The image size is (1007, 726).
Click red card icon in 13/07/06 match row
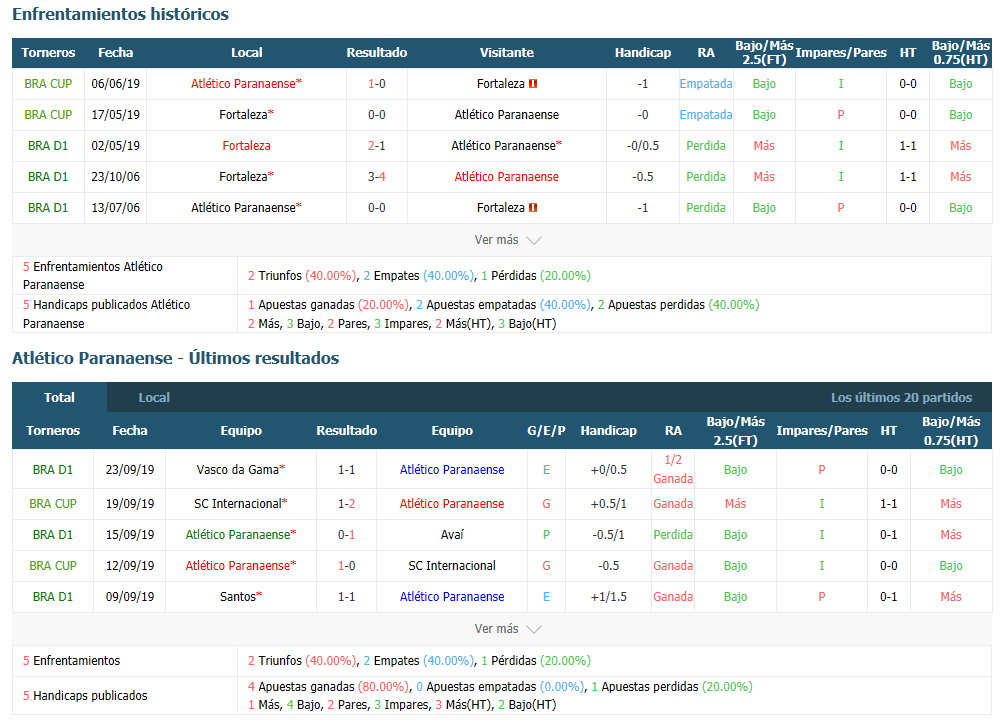pos(533,208)
